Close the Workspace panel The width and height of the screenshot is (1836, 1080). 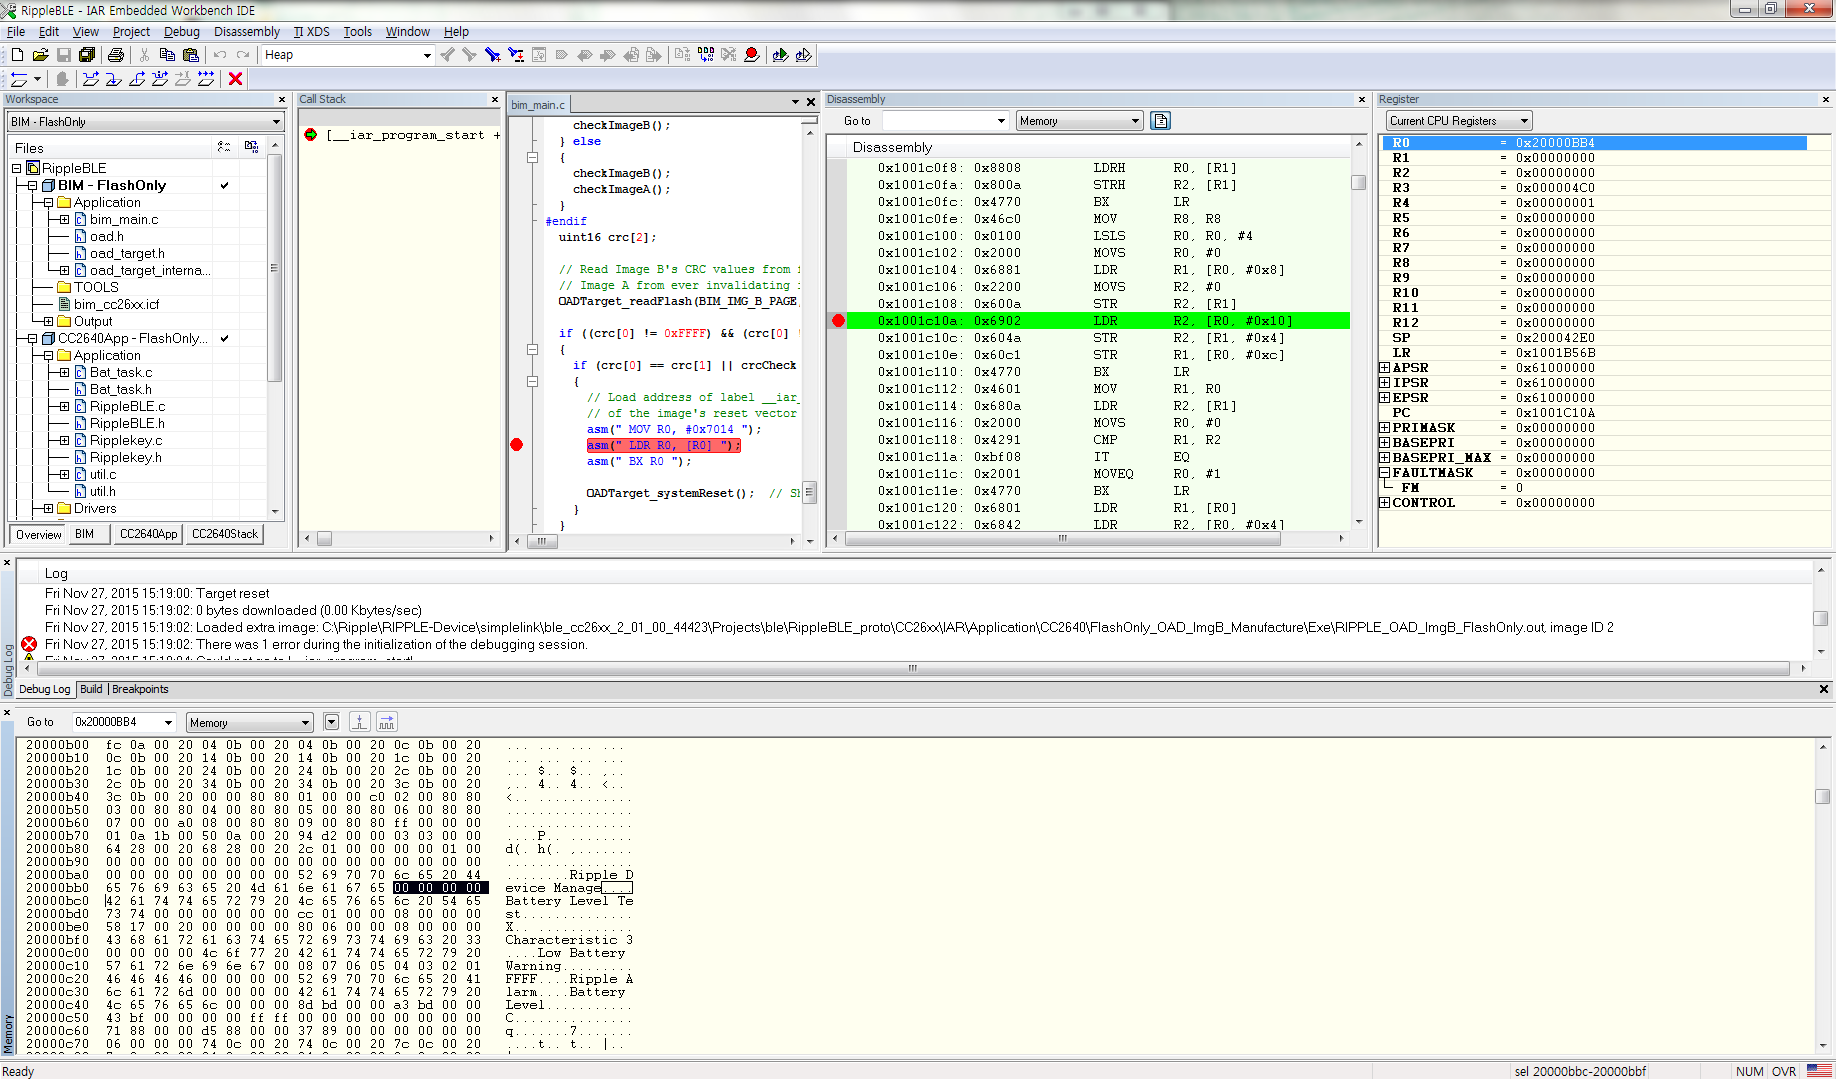(282, 100)
